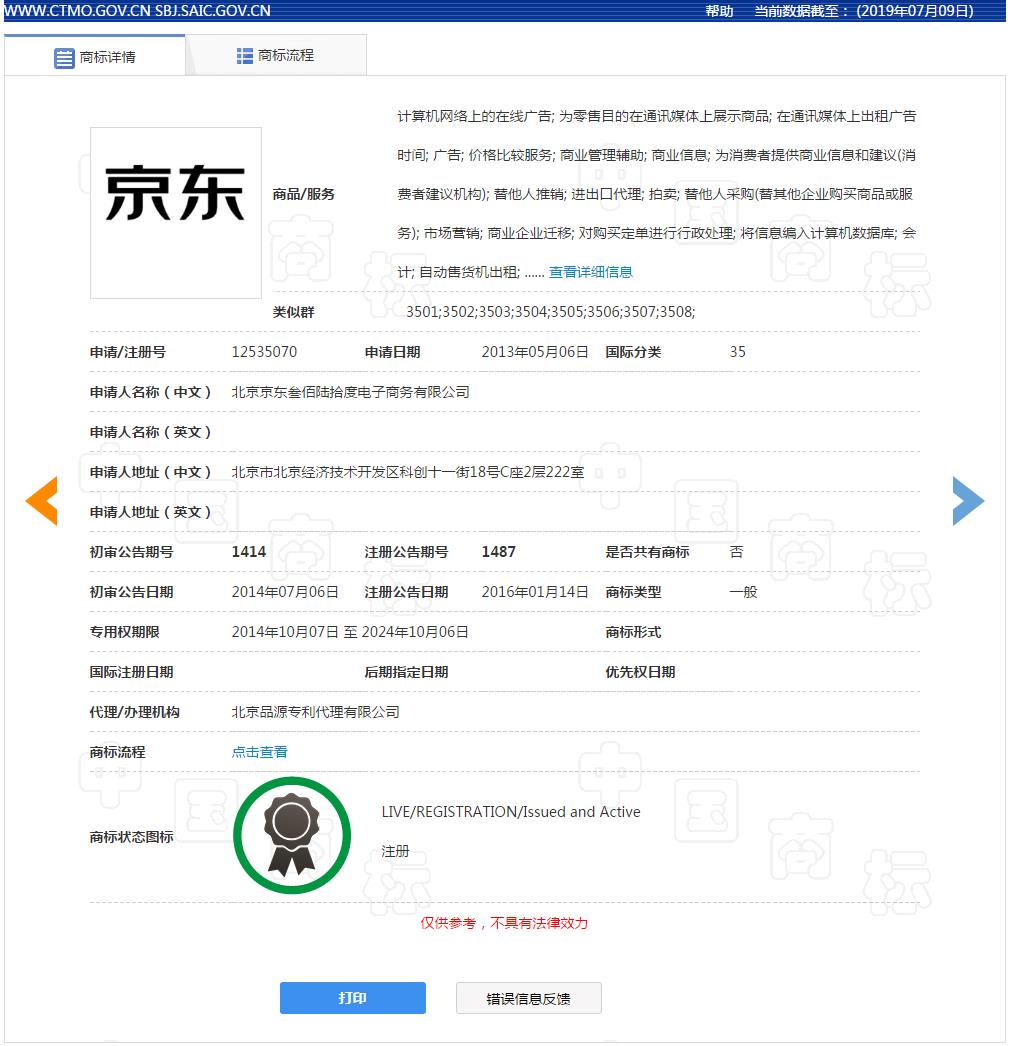Click the red disclaimer 仅供参考，不具有法律效力
The height and width of the screenshot is (1046, 1010).
coord(504,923)
